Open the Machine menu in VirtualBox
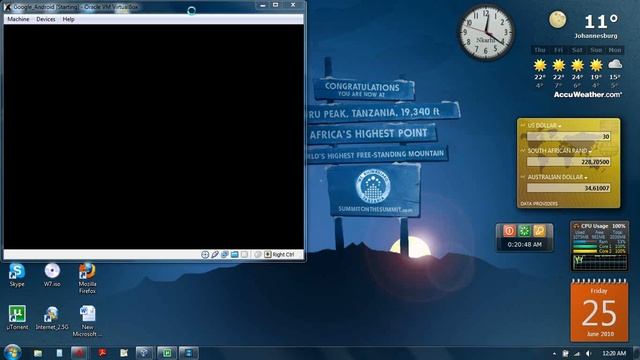This screenshot has height=360, width=640. click(18, 19)
